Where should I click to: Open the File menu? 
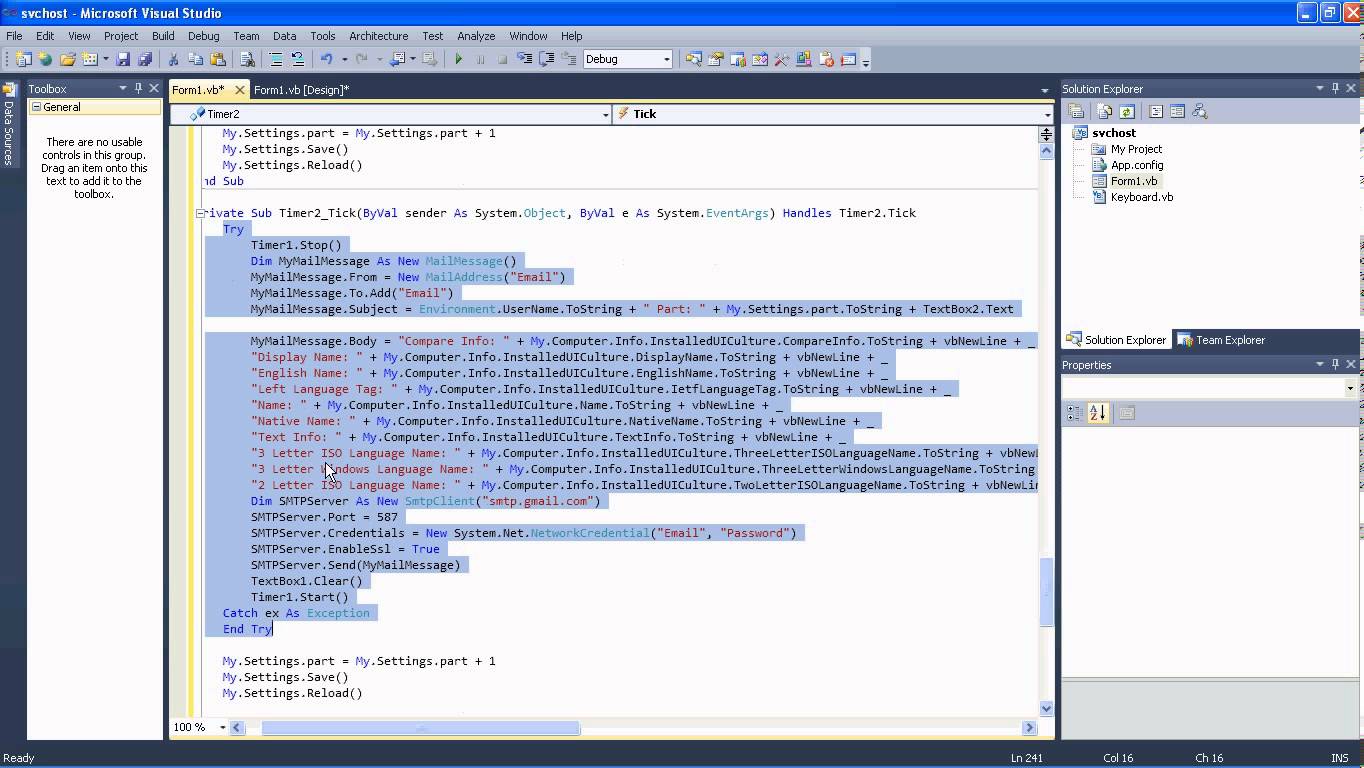coord(14,36)
